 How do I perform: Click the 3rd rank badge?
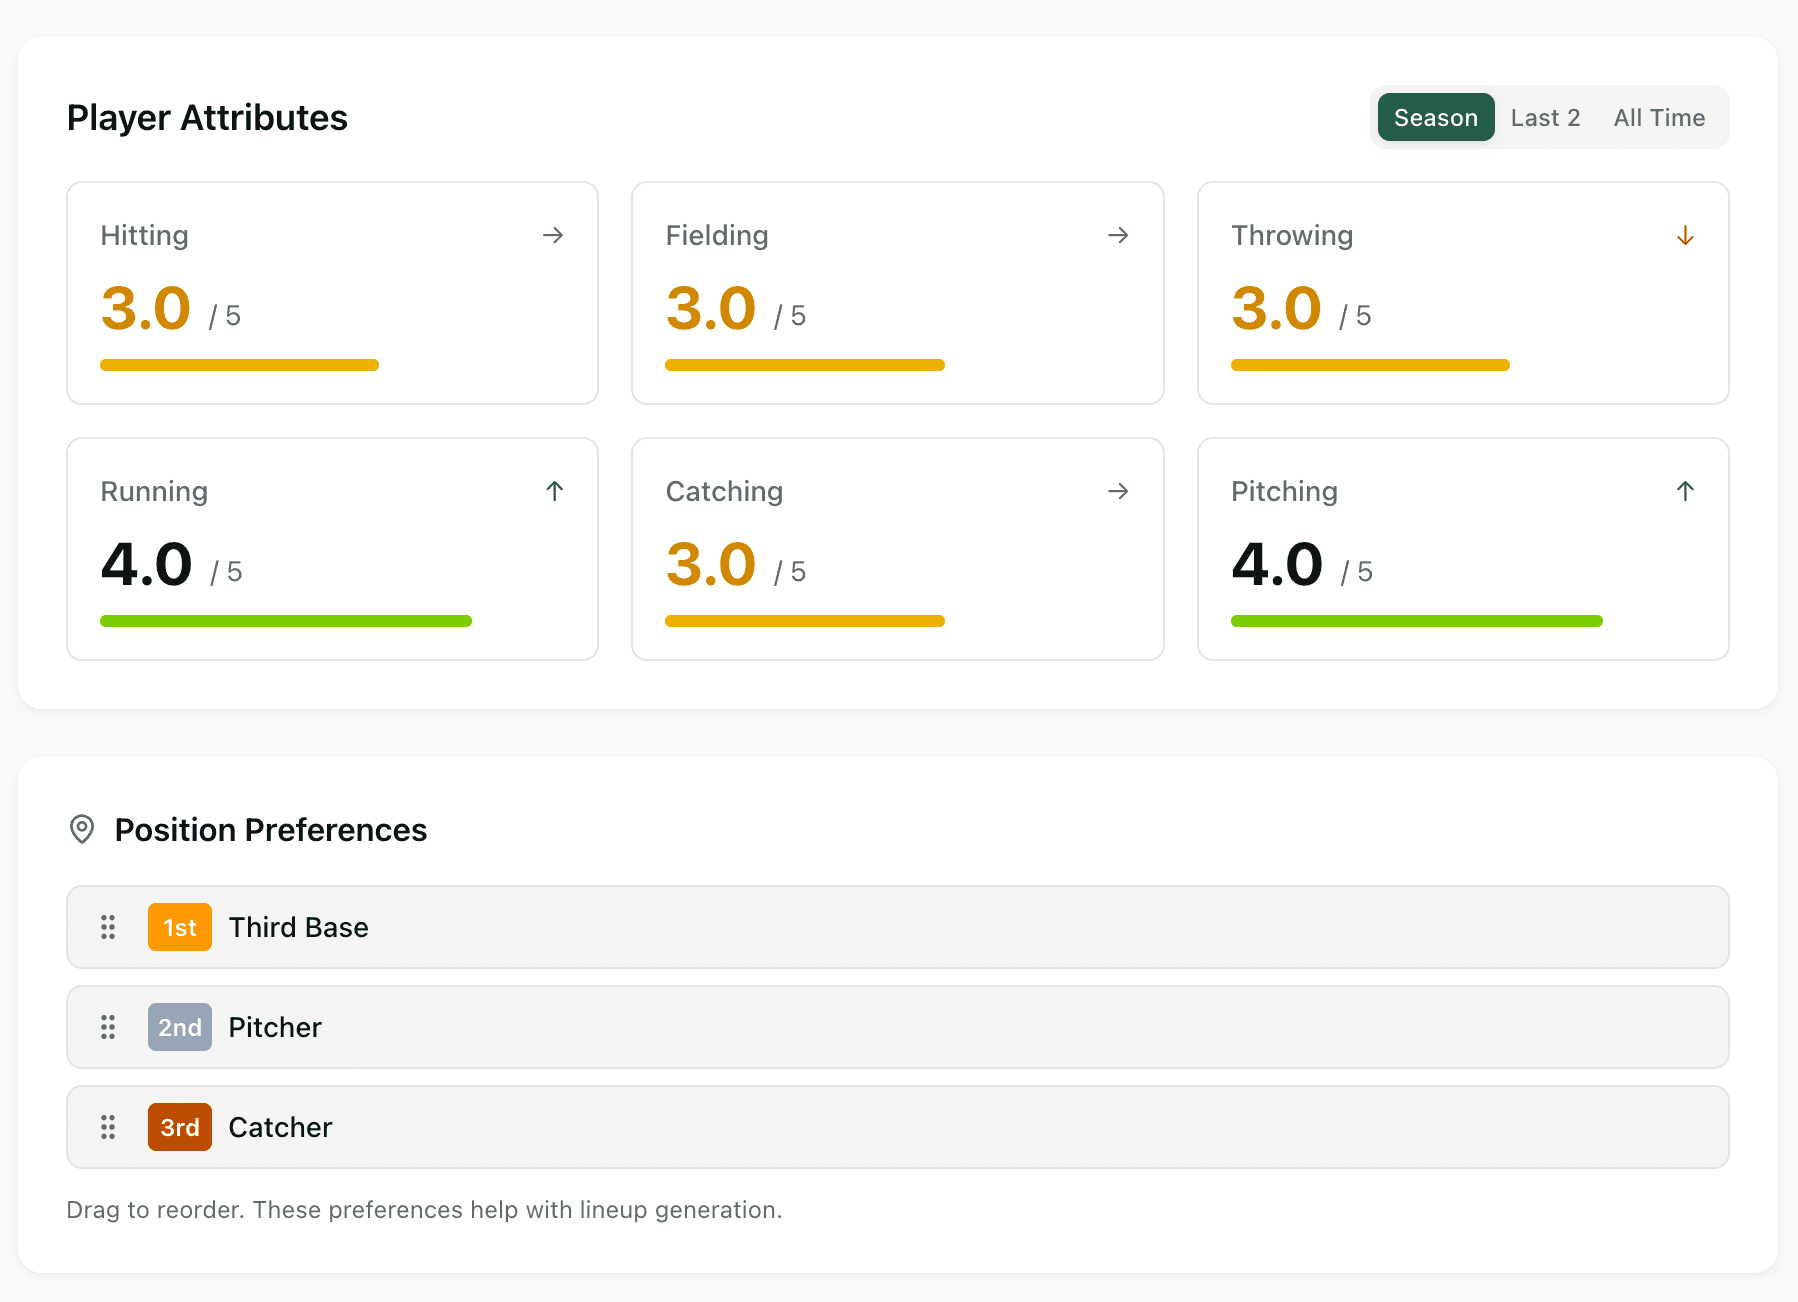click(x=180, y=1127)
